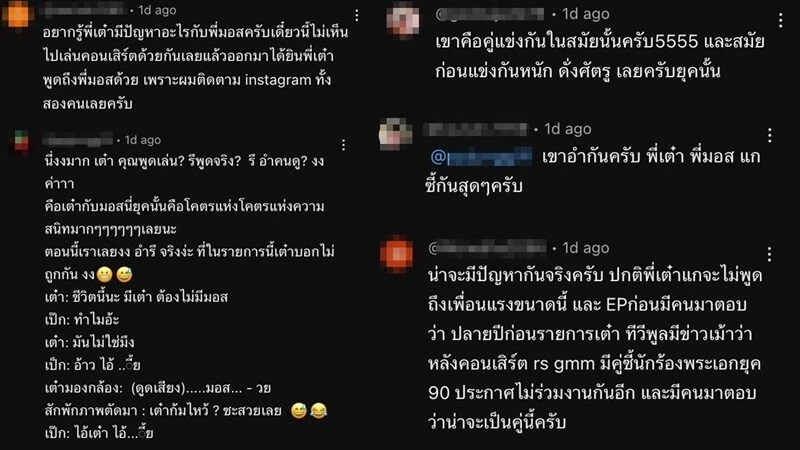Open three-dot menu on the instagram comment
The image size is (800, 450).
point(357,16)
